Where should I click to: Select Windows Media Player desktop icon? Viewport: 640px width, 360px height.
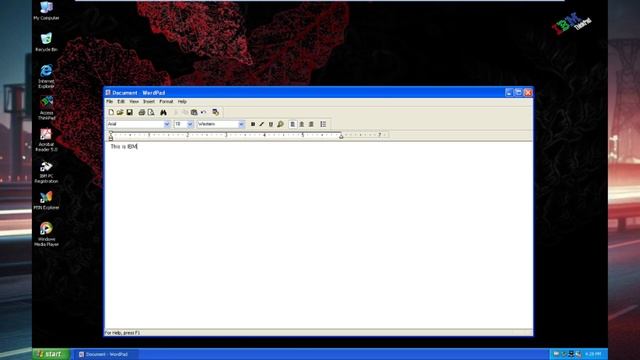pos(46,234)
